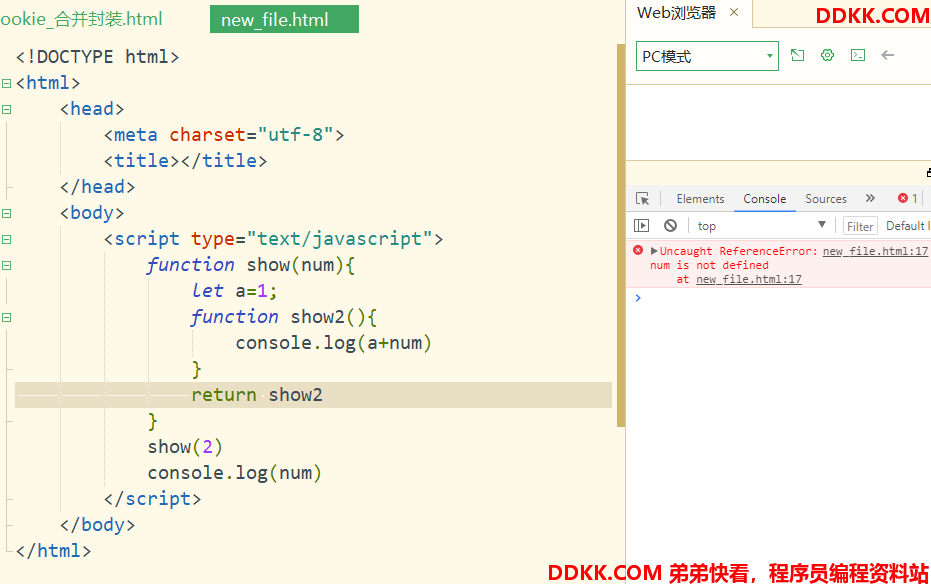This screenshot has width=931, height=584.
Task: Open the top JavaScript context dropdown
Action: (x=762, y=226)
